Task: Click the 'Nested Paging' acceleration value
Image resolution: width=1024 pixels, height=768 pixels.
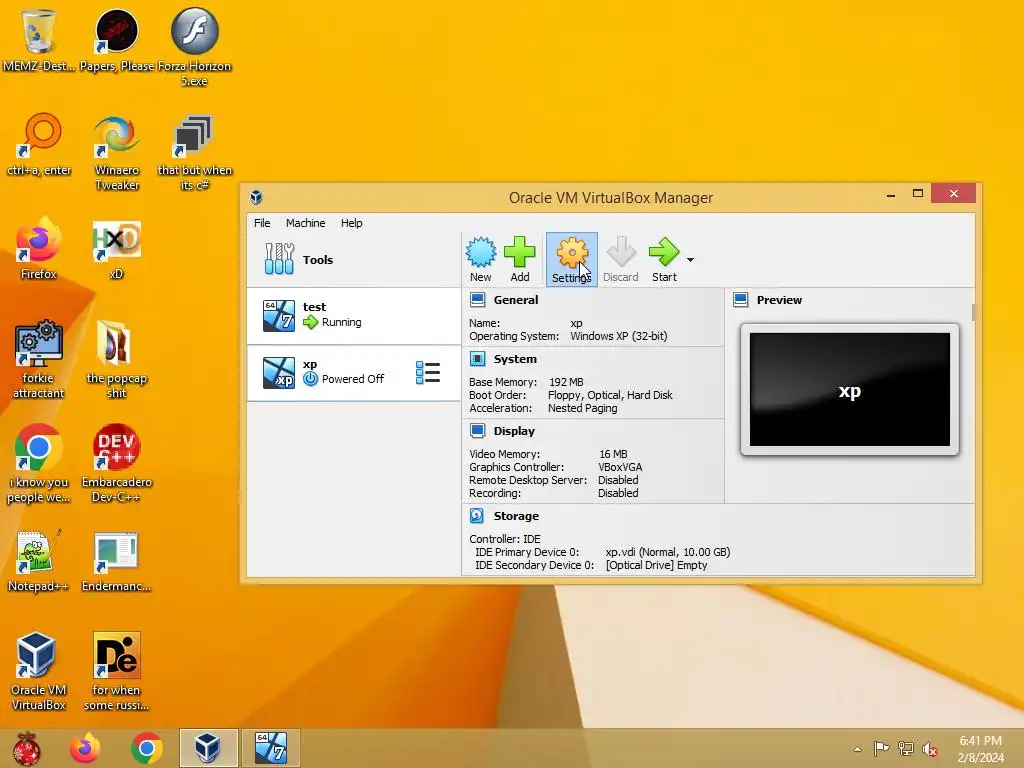Action: coord(583,408)
